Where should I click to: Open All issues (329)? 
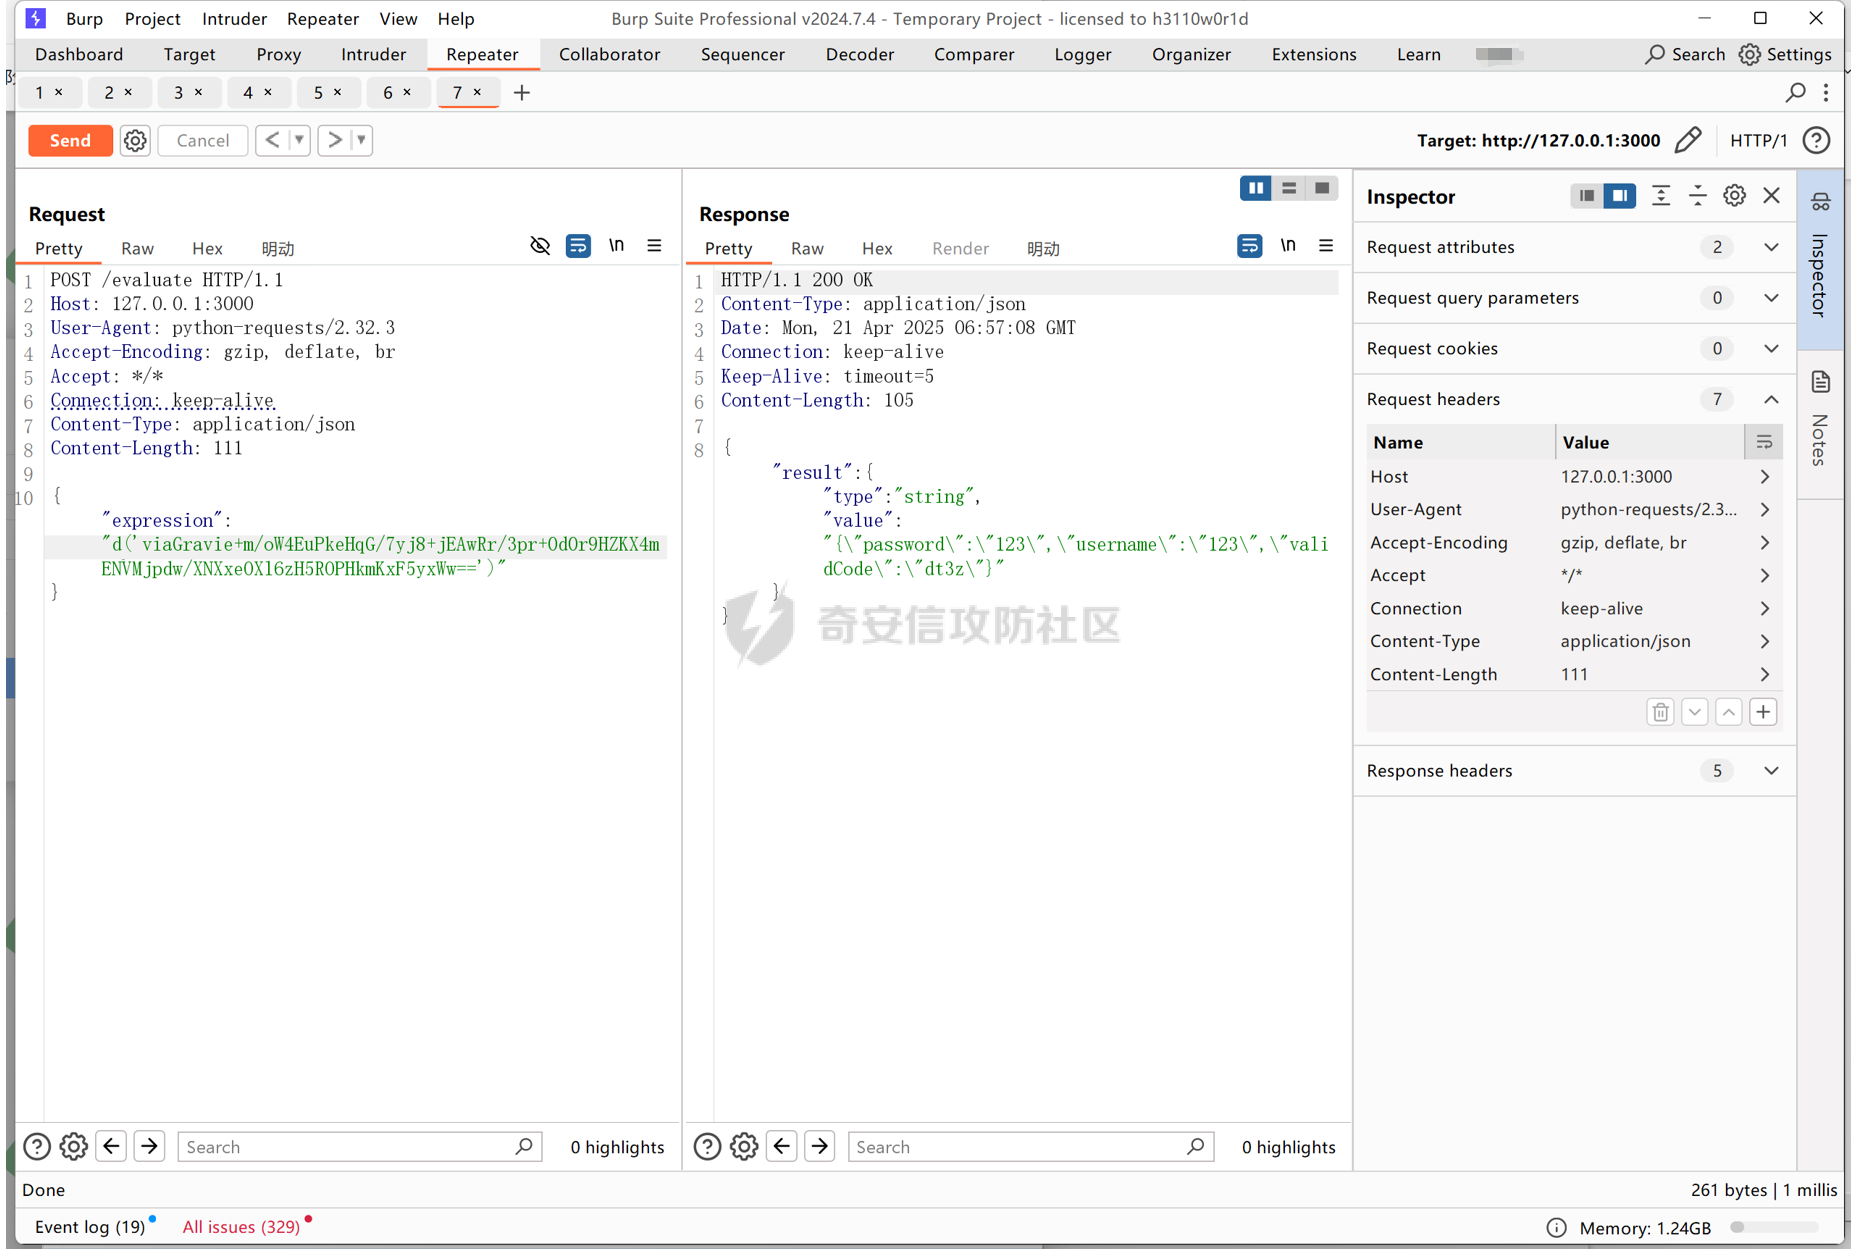pyautogui.click(x=241, y=1227)
